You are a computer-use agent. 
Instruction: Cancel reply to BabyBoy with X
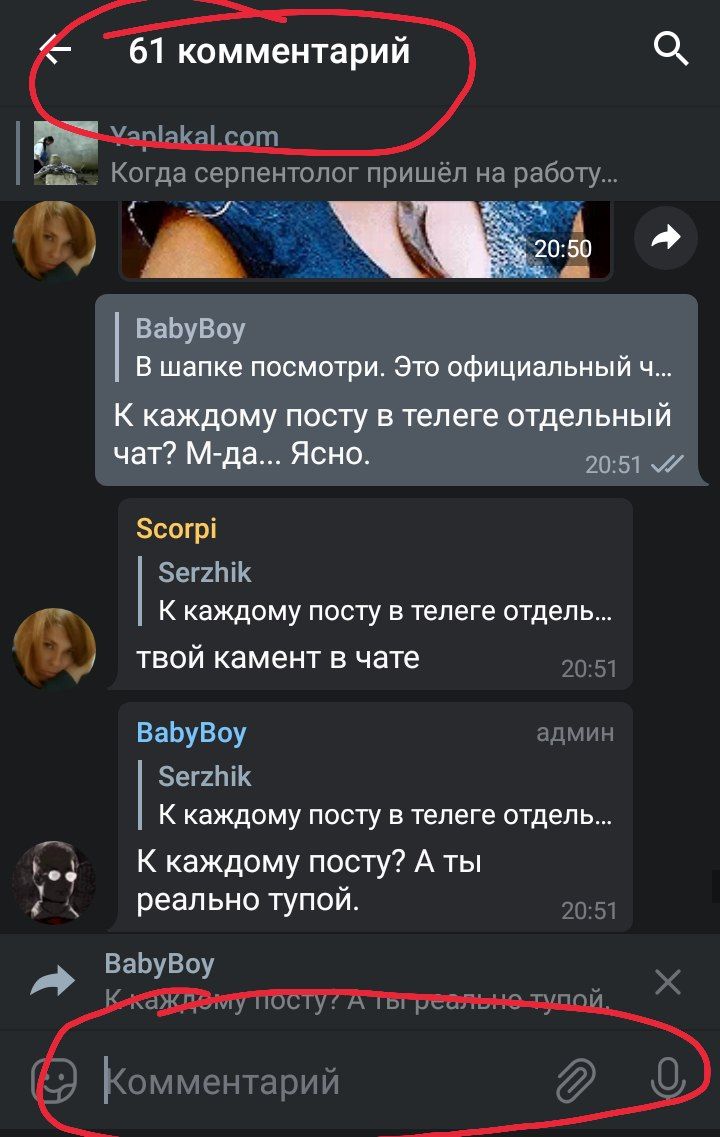[x=667, y=983]
